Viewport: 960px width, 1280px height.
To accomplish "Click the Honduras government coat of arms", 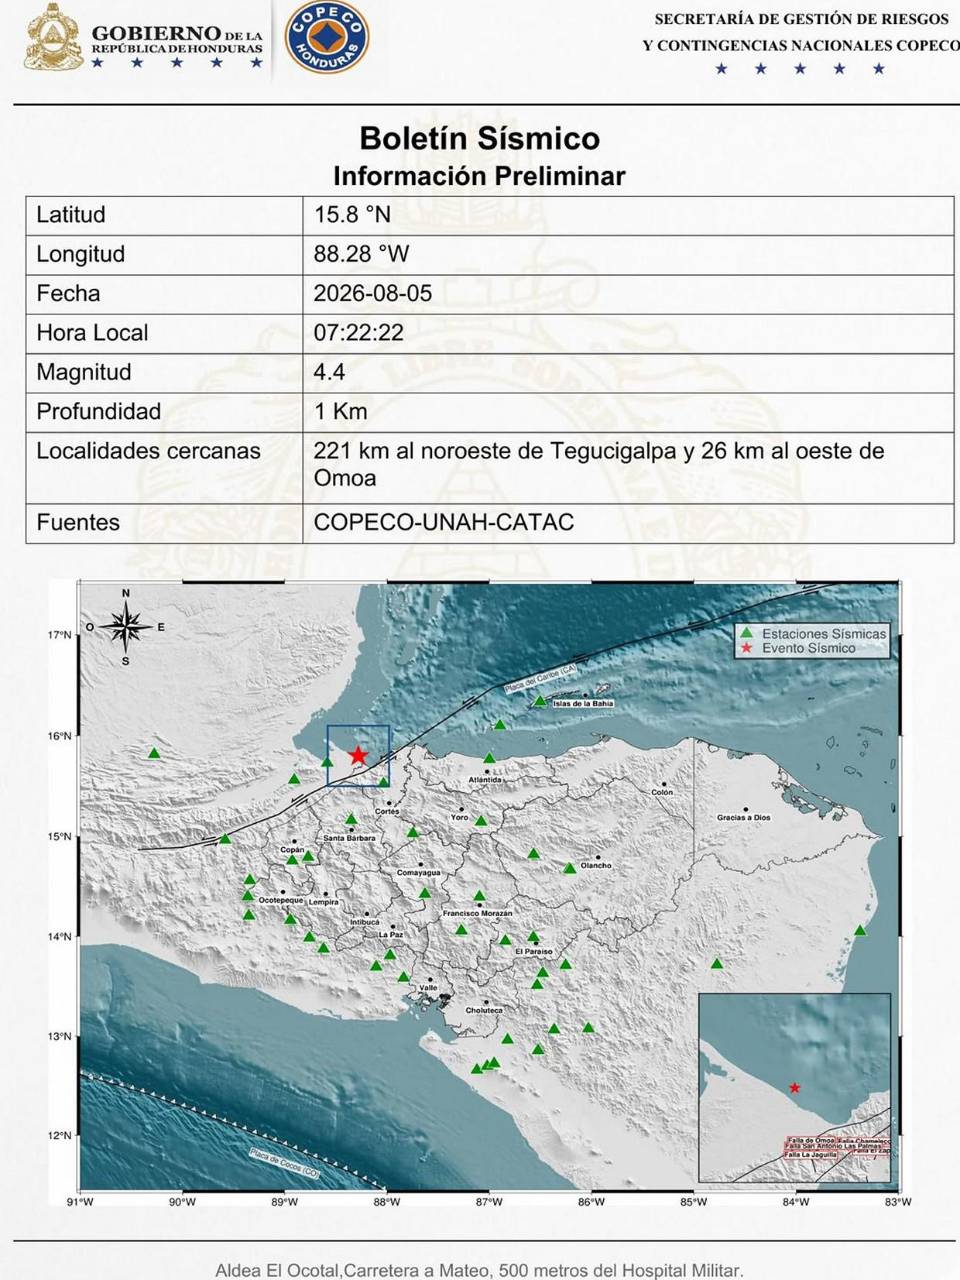I will tap(53, 38).
